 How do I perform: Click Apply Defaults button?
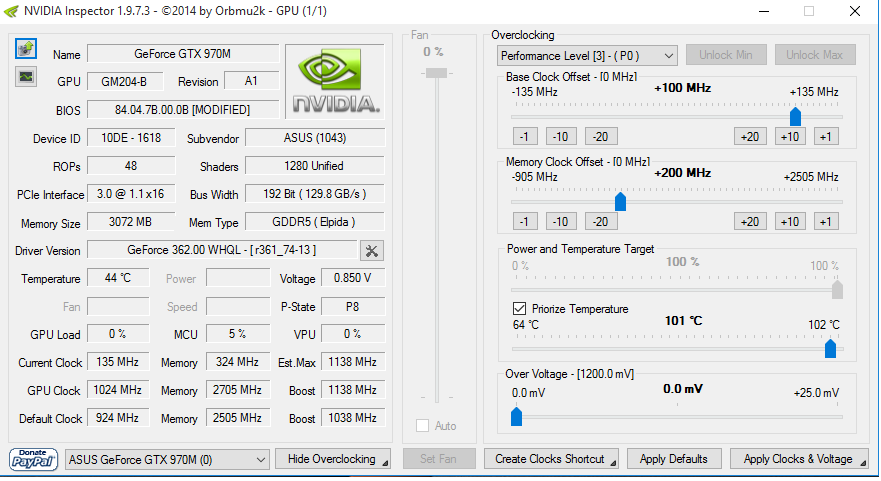[x=673, y=459]
